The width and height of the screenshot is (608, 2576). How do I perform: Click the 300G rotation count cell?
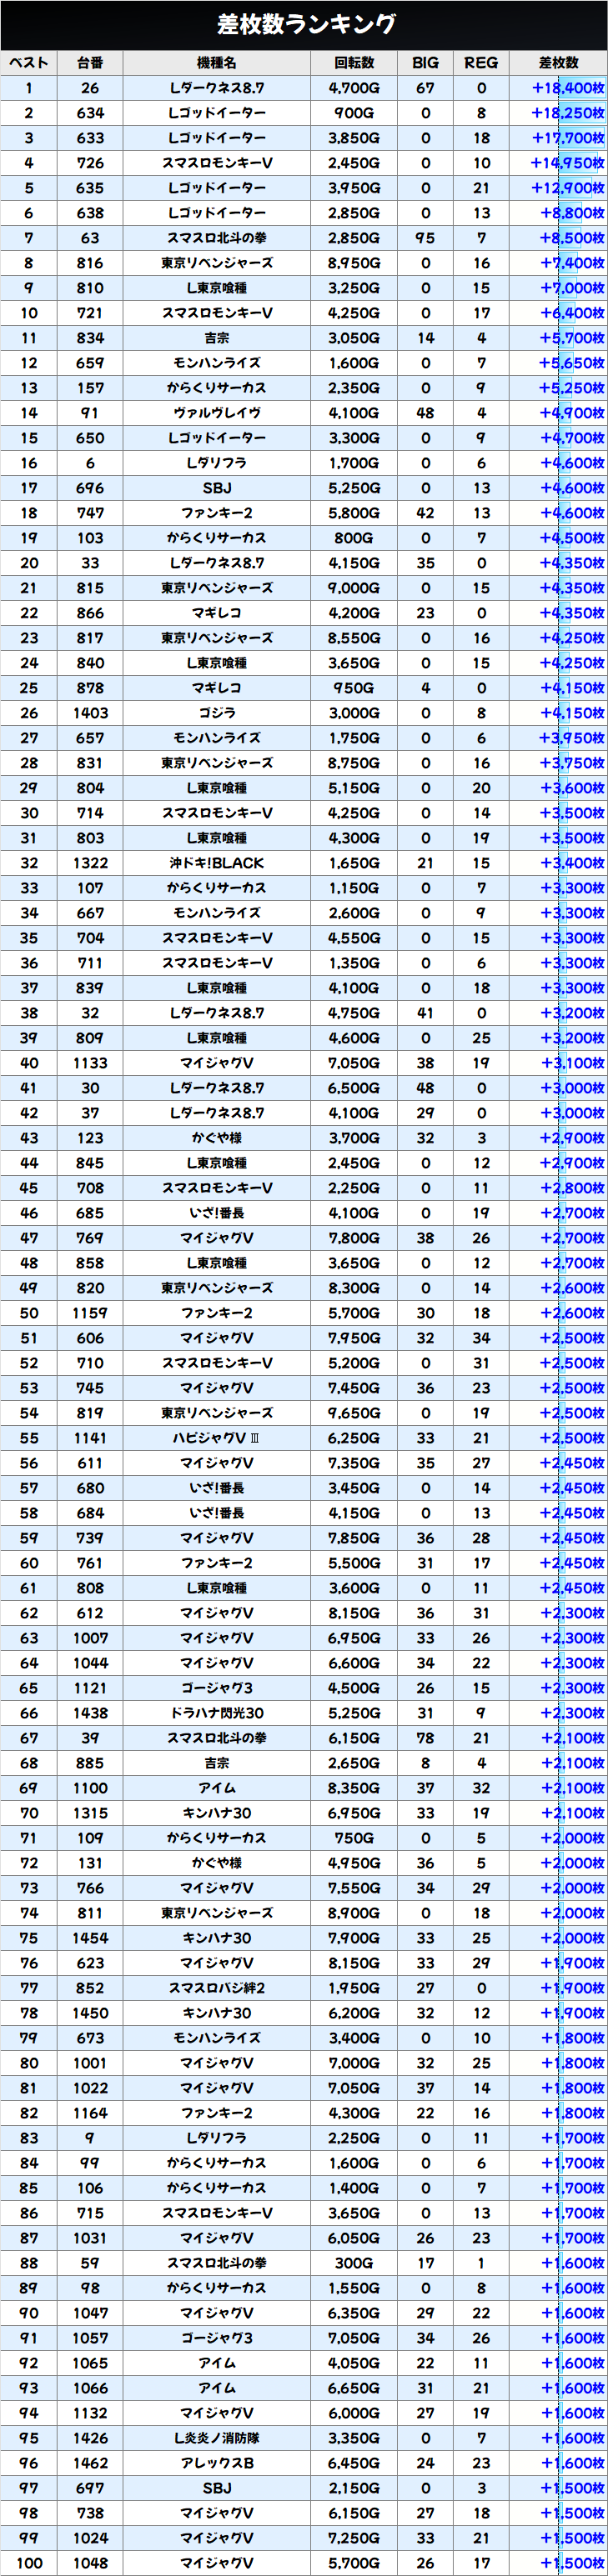354,2263
